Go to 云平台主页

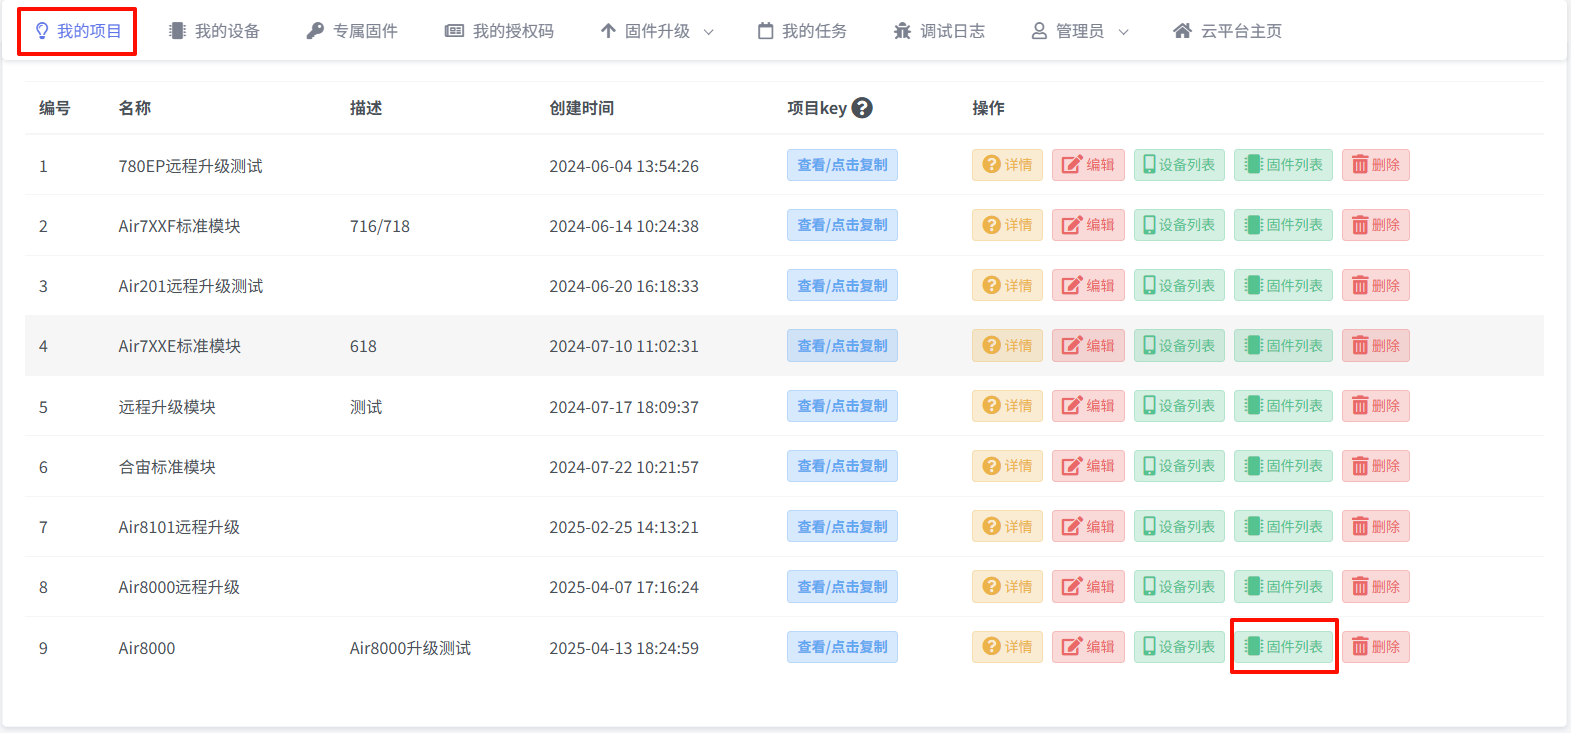click(1227, 31)
